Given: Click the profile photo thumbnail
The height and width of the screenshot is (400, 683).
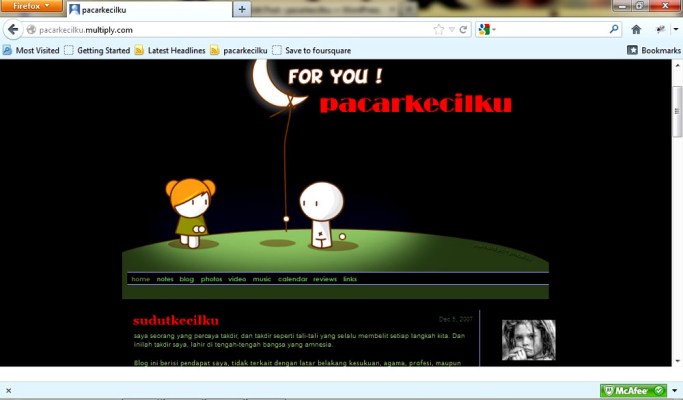Looking at the screenshot, I should (x=528, y=340).
